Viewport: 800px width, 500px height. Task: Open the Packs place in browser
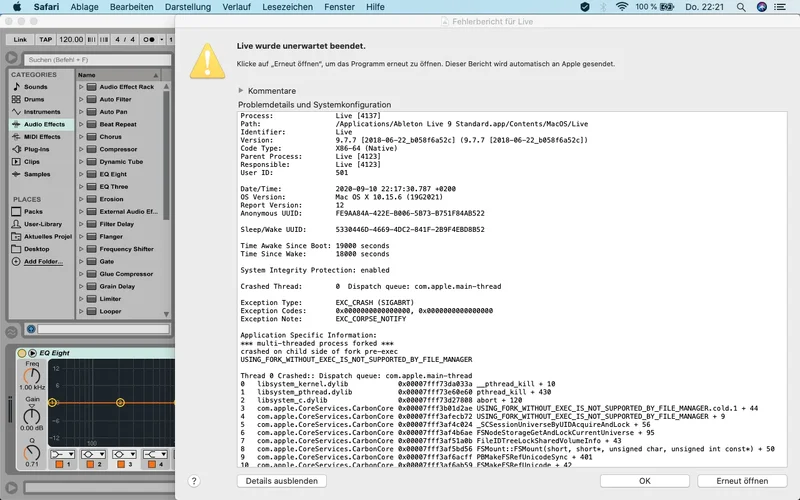33,211
